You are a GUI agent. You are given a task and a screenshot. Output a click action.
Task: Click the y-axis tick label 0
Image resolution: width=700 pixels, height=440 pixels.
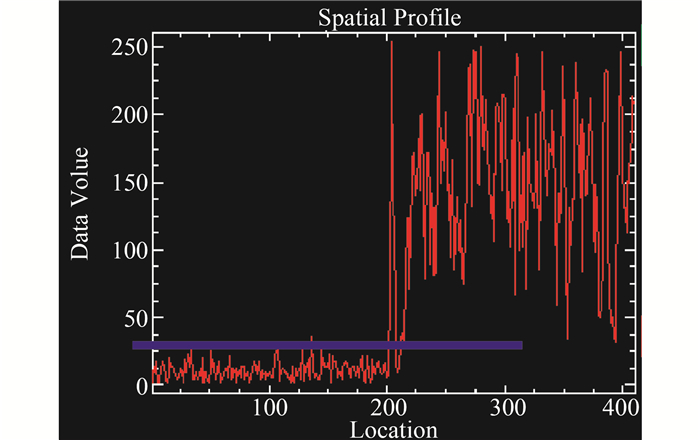coord(140,386)
